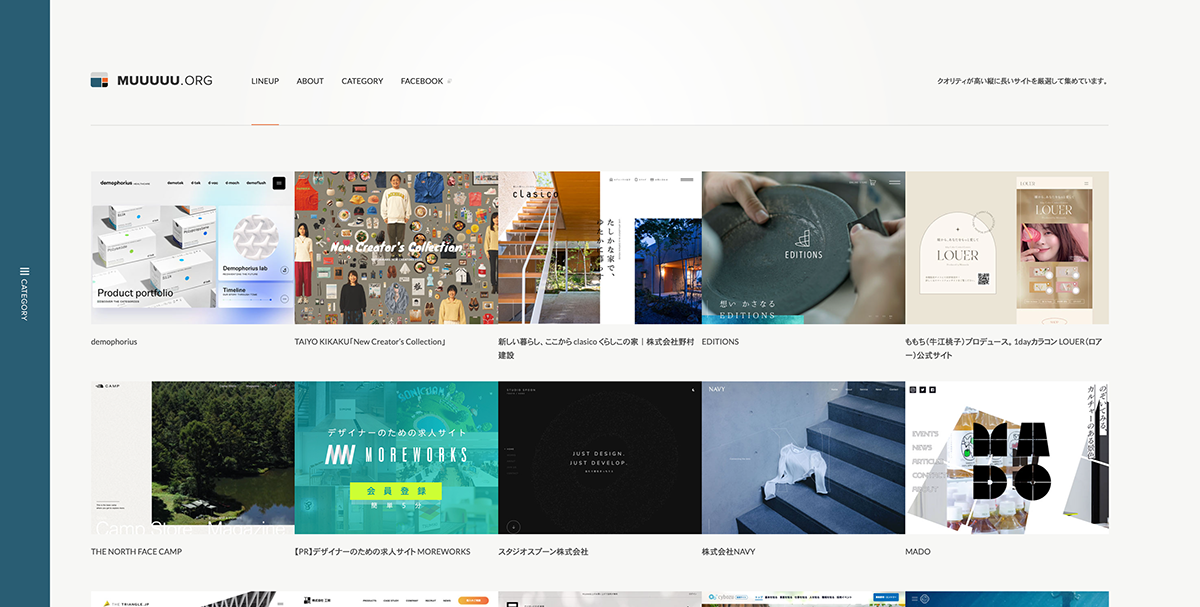Open the demophorius thumbnail
Viewport: 1200px width, 607px height.
tap(192, 247)
